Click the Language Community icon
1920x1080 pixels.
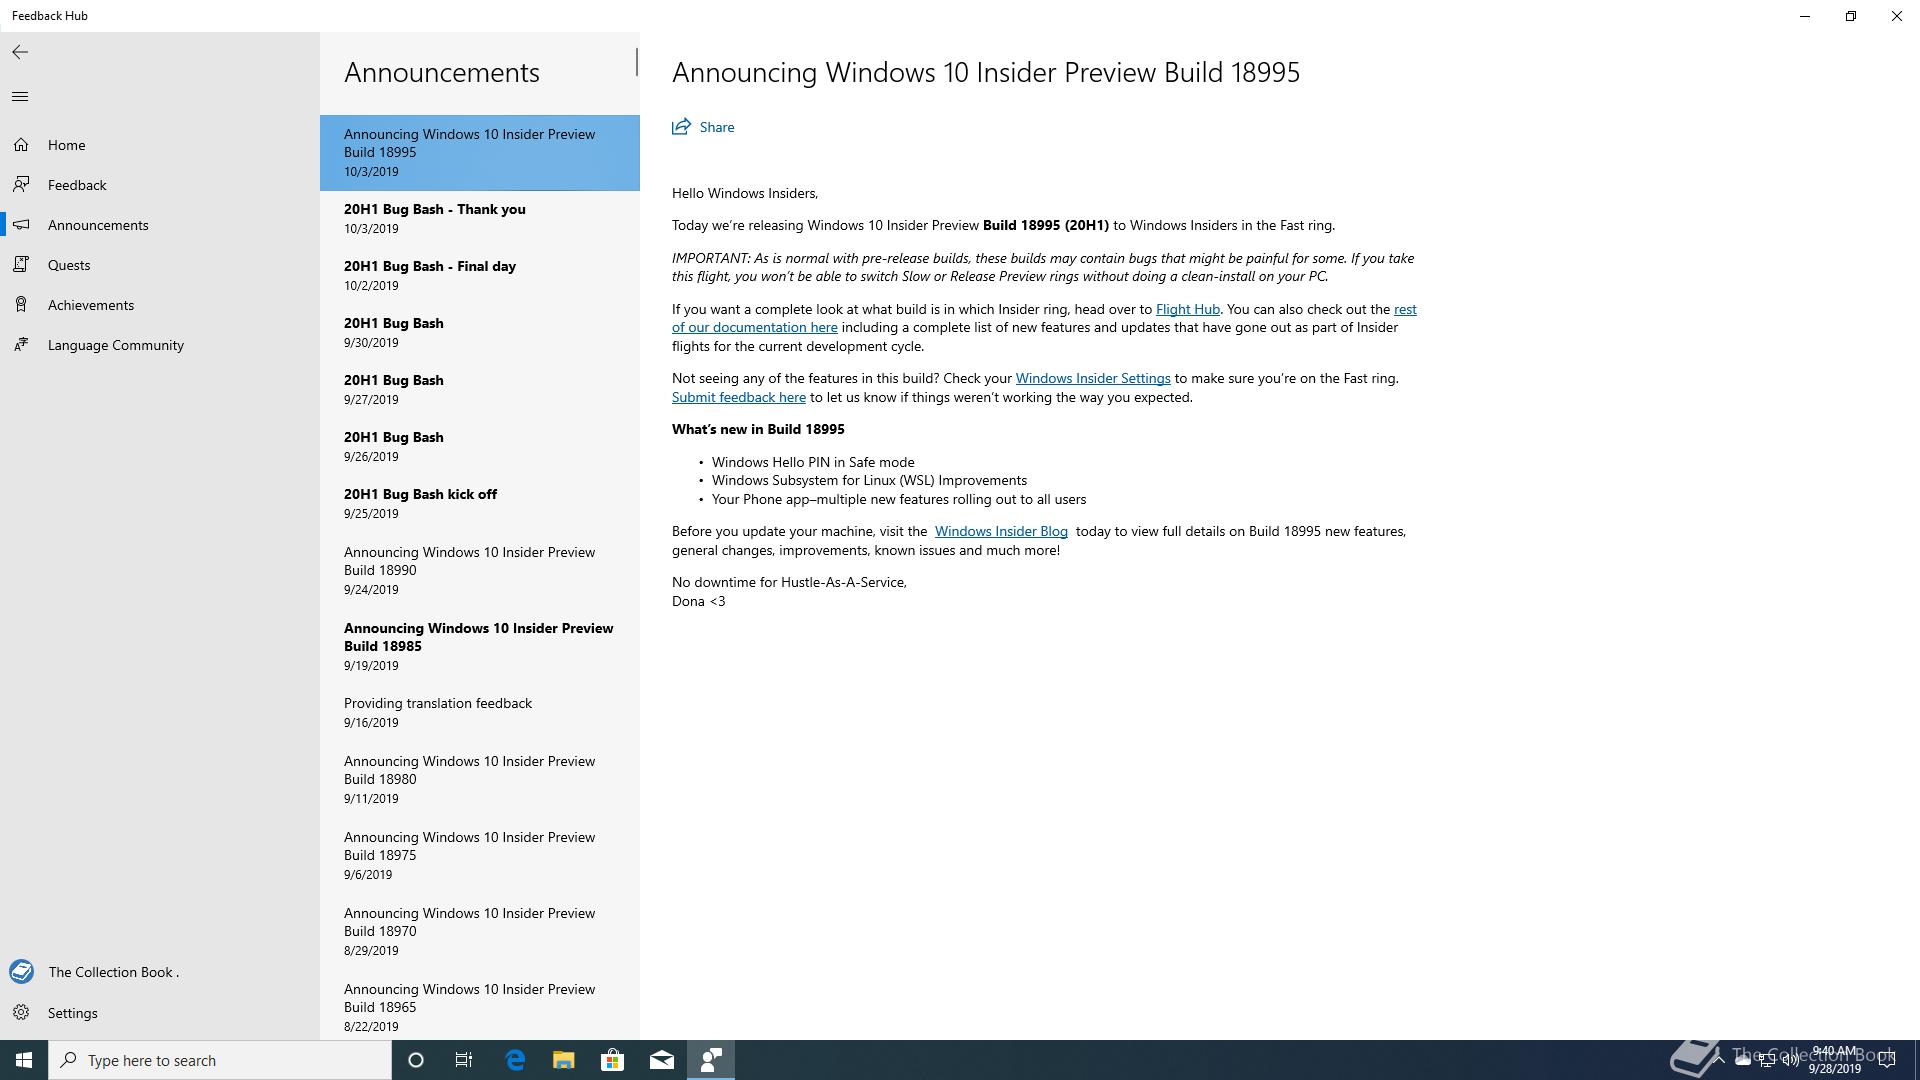21,345
